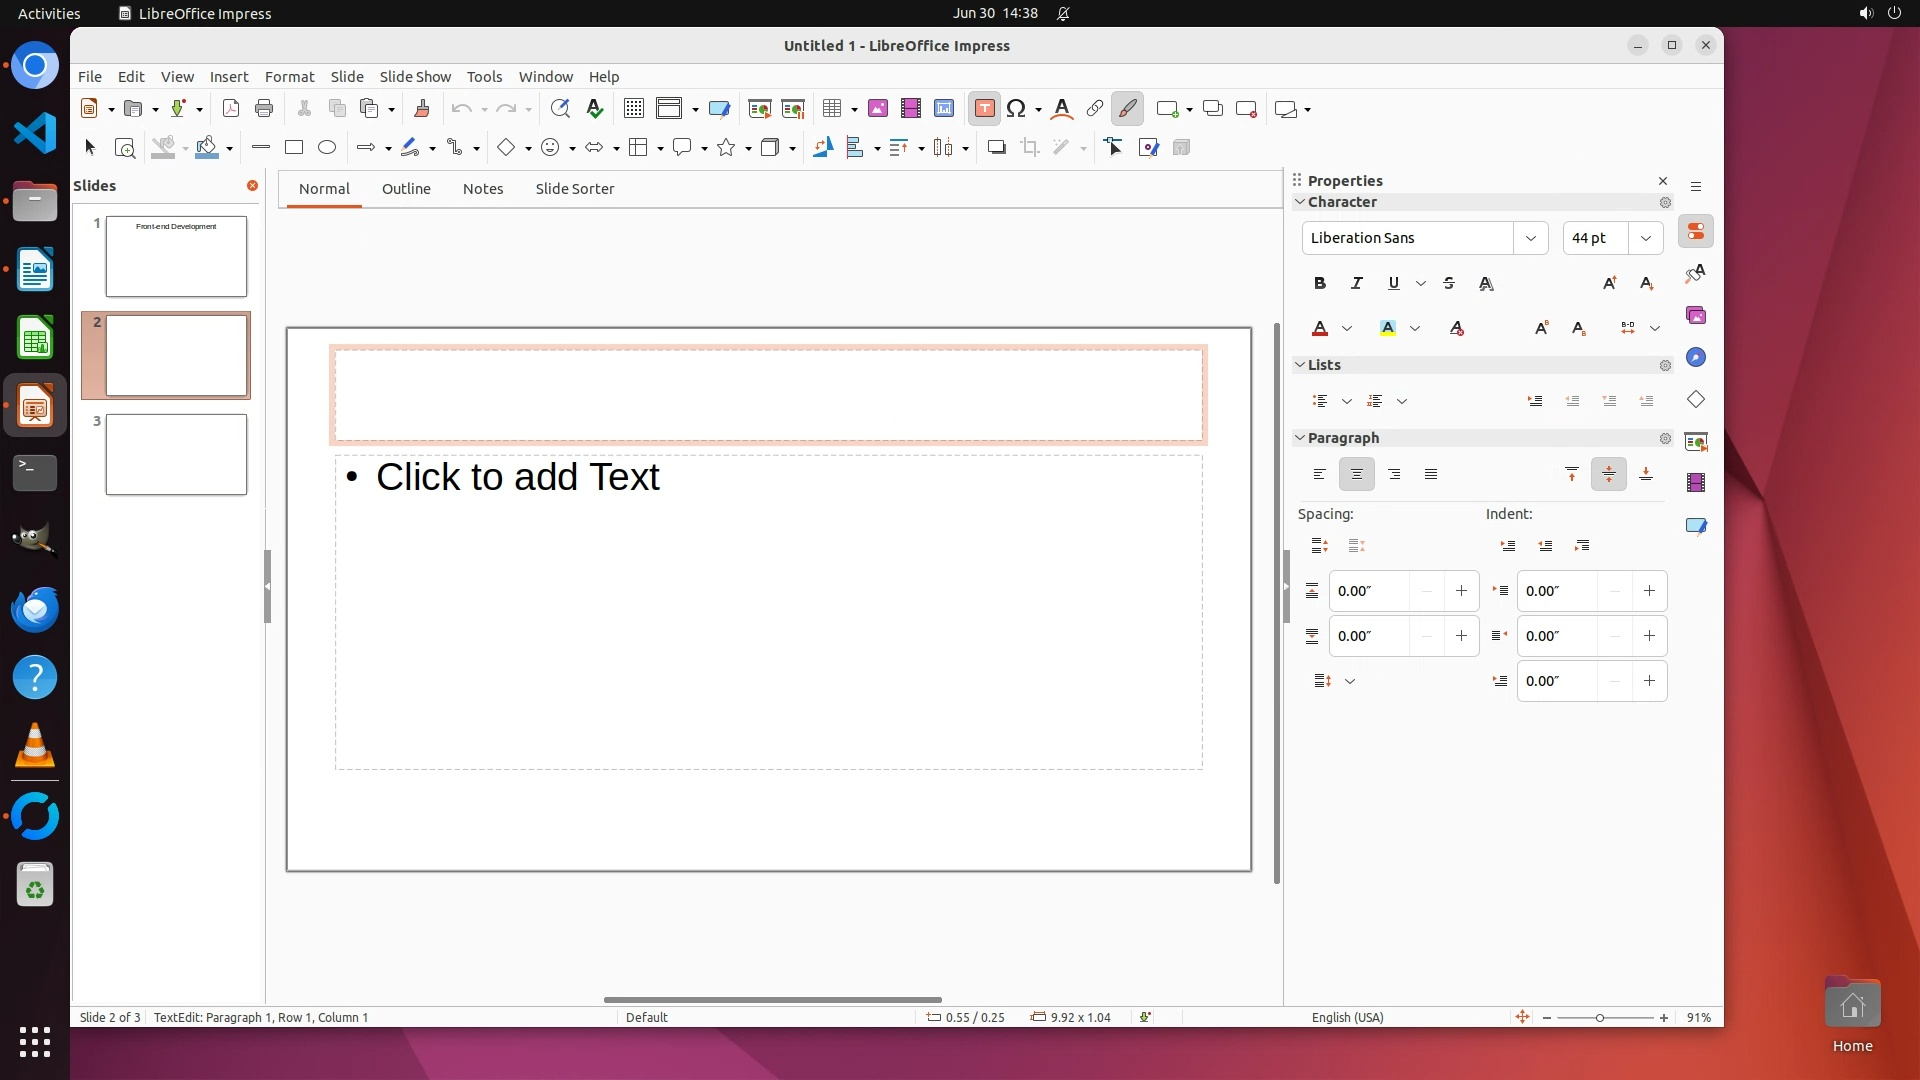Click the Insert Image toolbar icon
Screen dimensions: 1920x1080
click(x=878, y=109)
